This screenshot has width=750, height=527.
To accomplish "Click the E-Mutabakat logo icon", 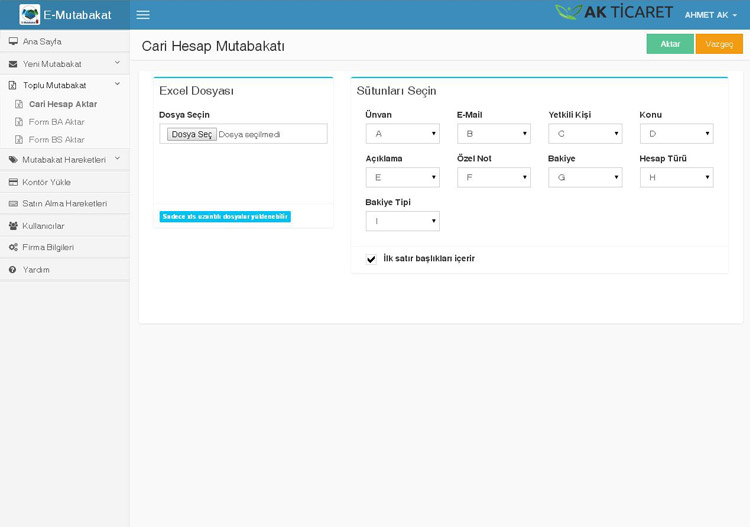I will pos(29,15).
